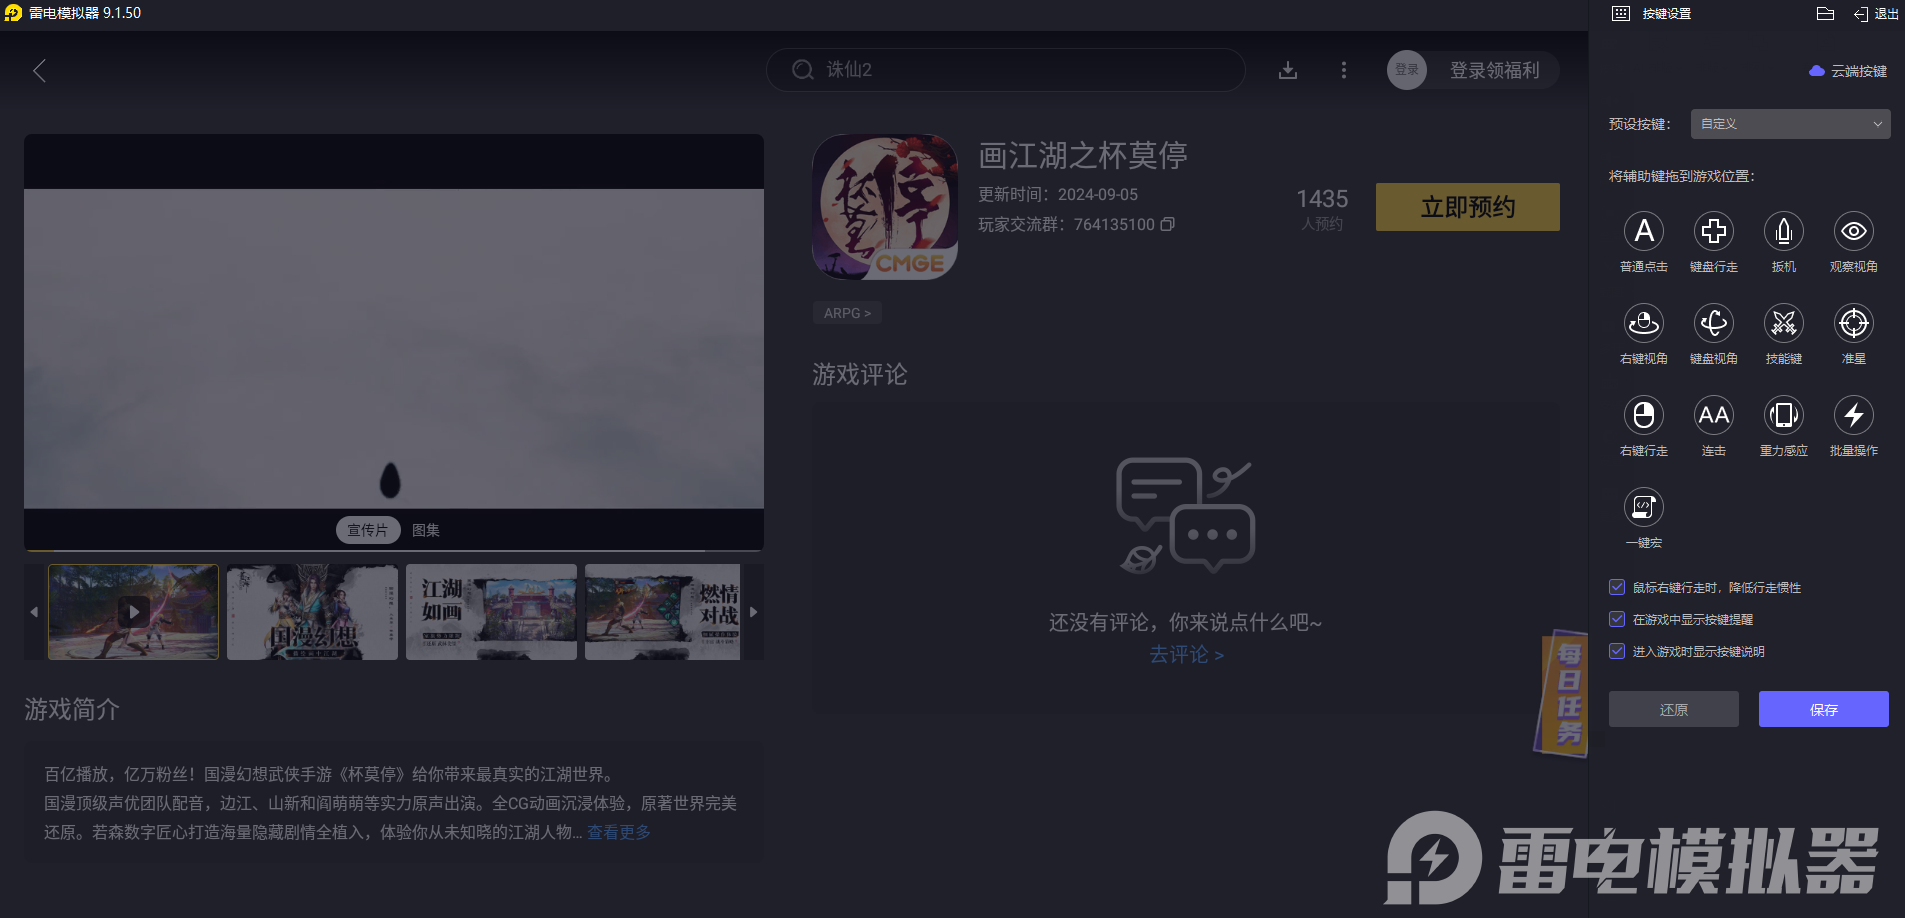1905x918 pixels.
Task: Click the 诛仙2 search input field
Action: [x=1005, y=70]
